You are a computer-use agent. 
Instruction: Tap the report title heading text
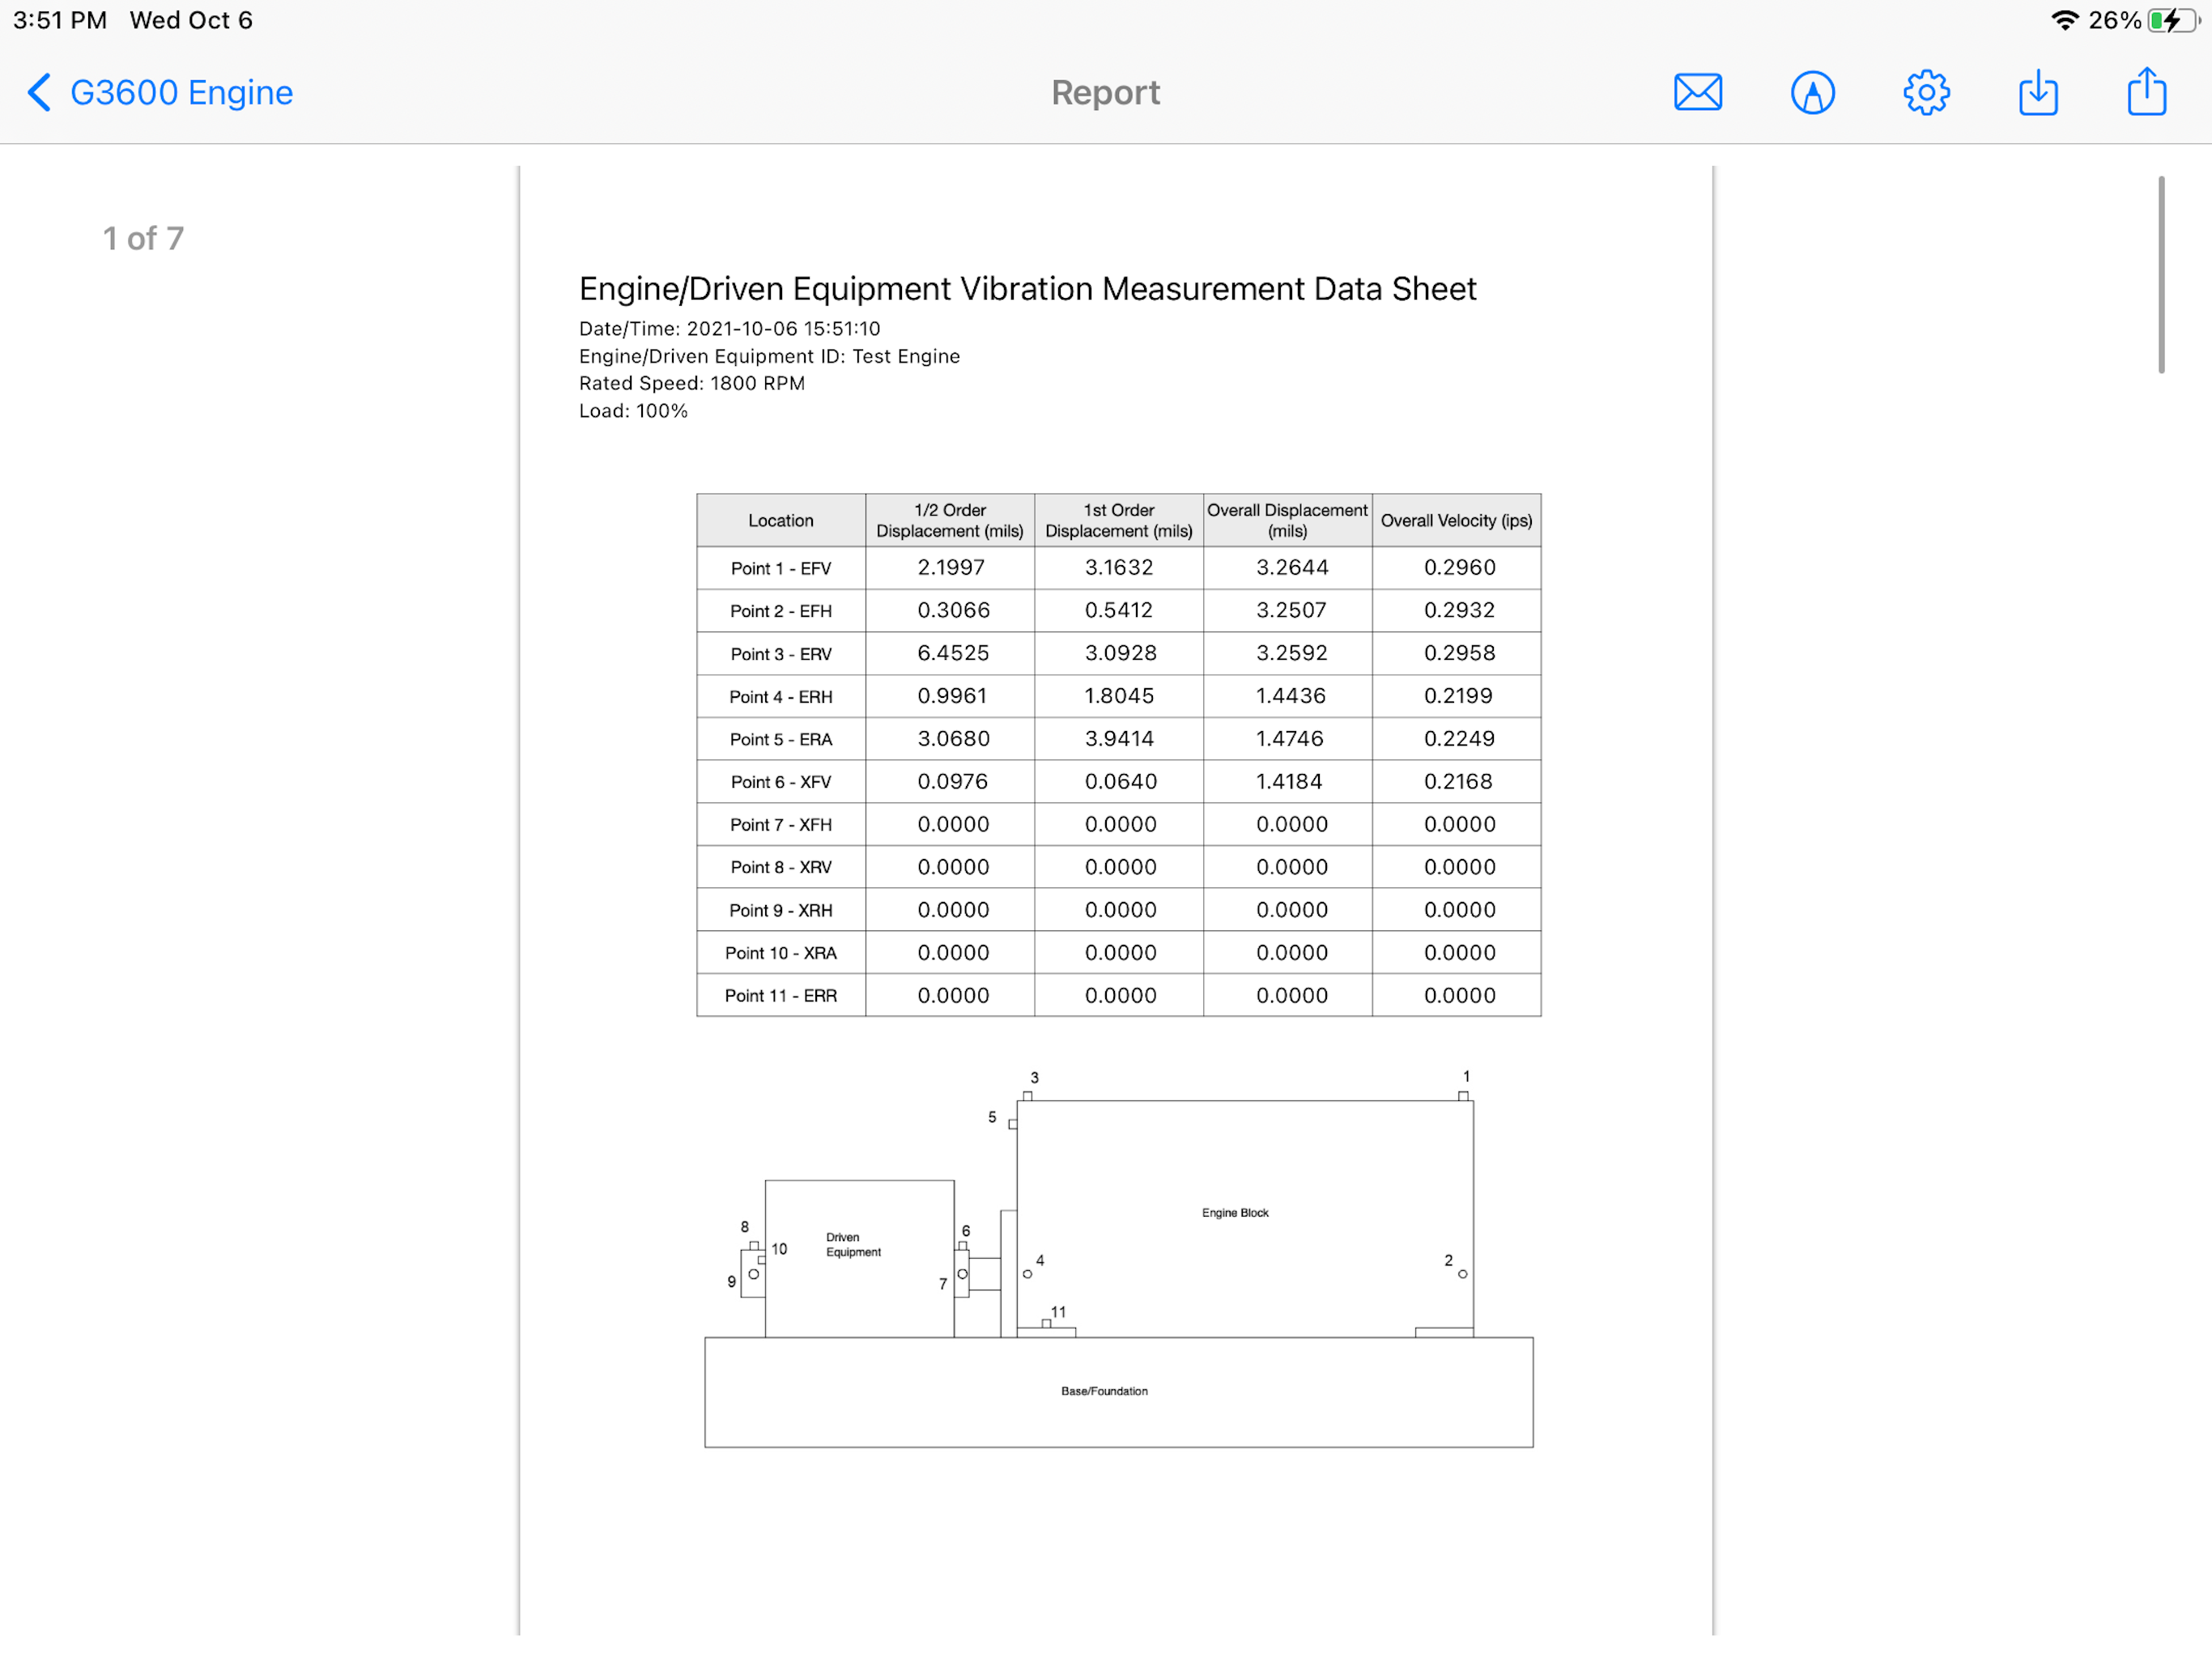pyautogui.click(x=1027, y=289)
